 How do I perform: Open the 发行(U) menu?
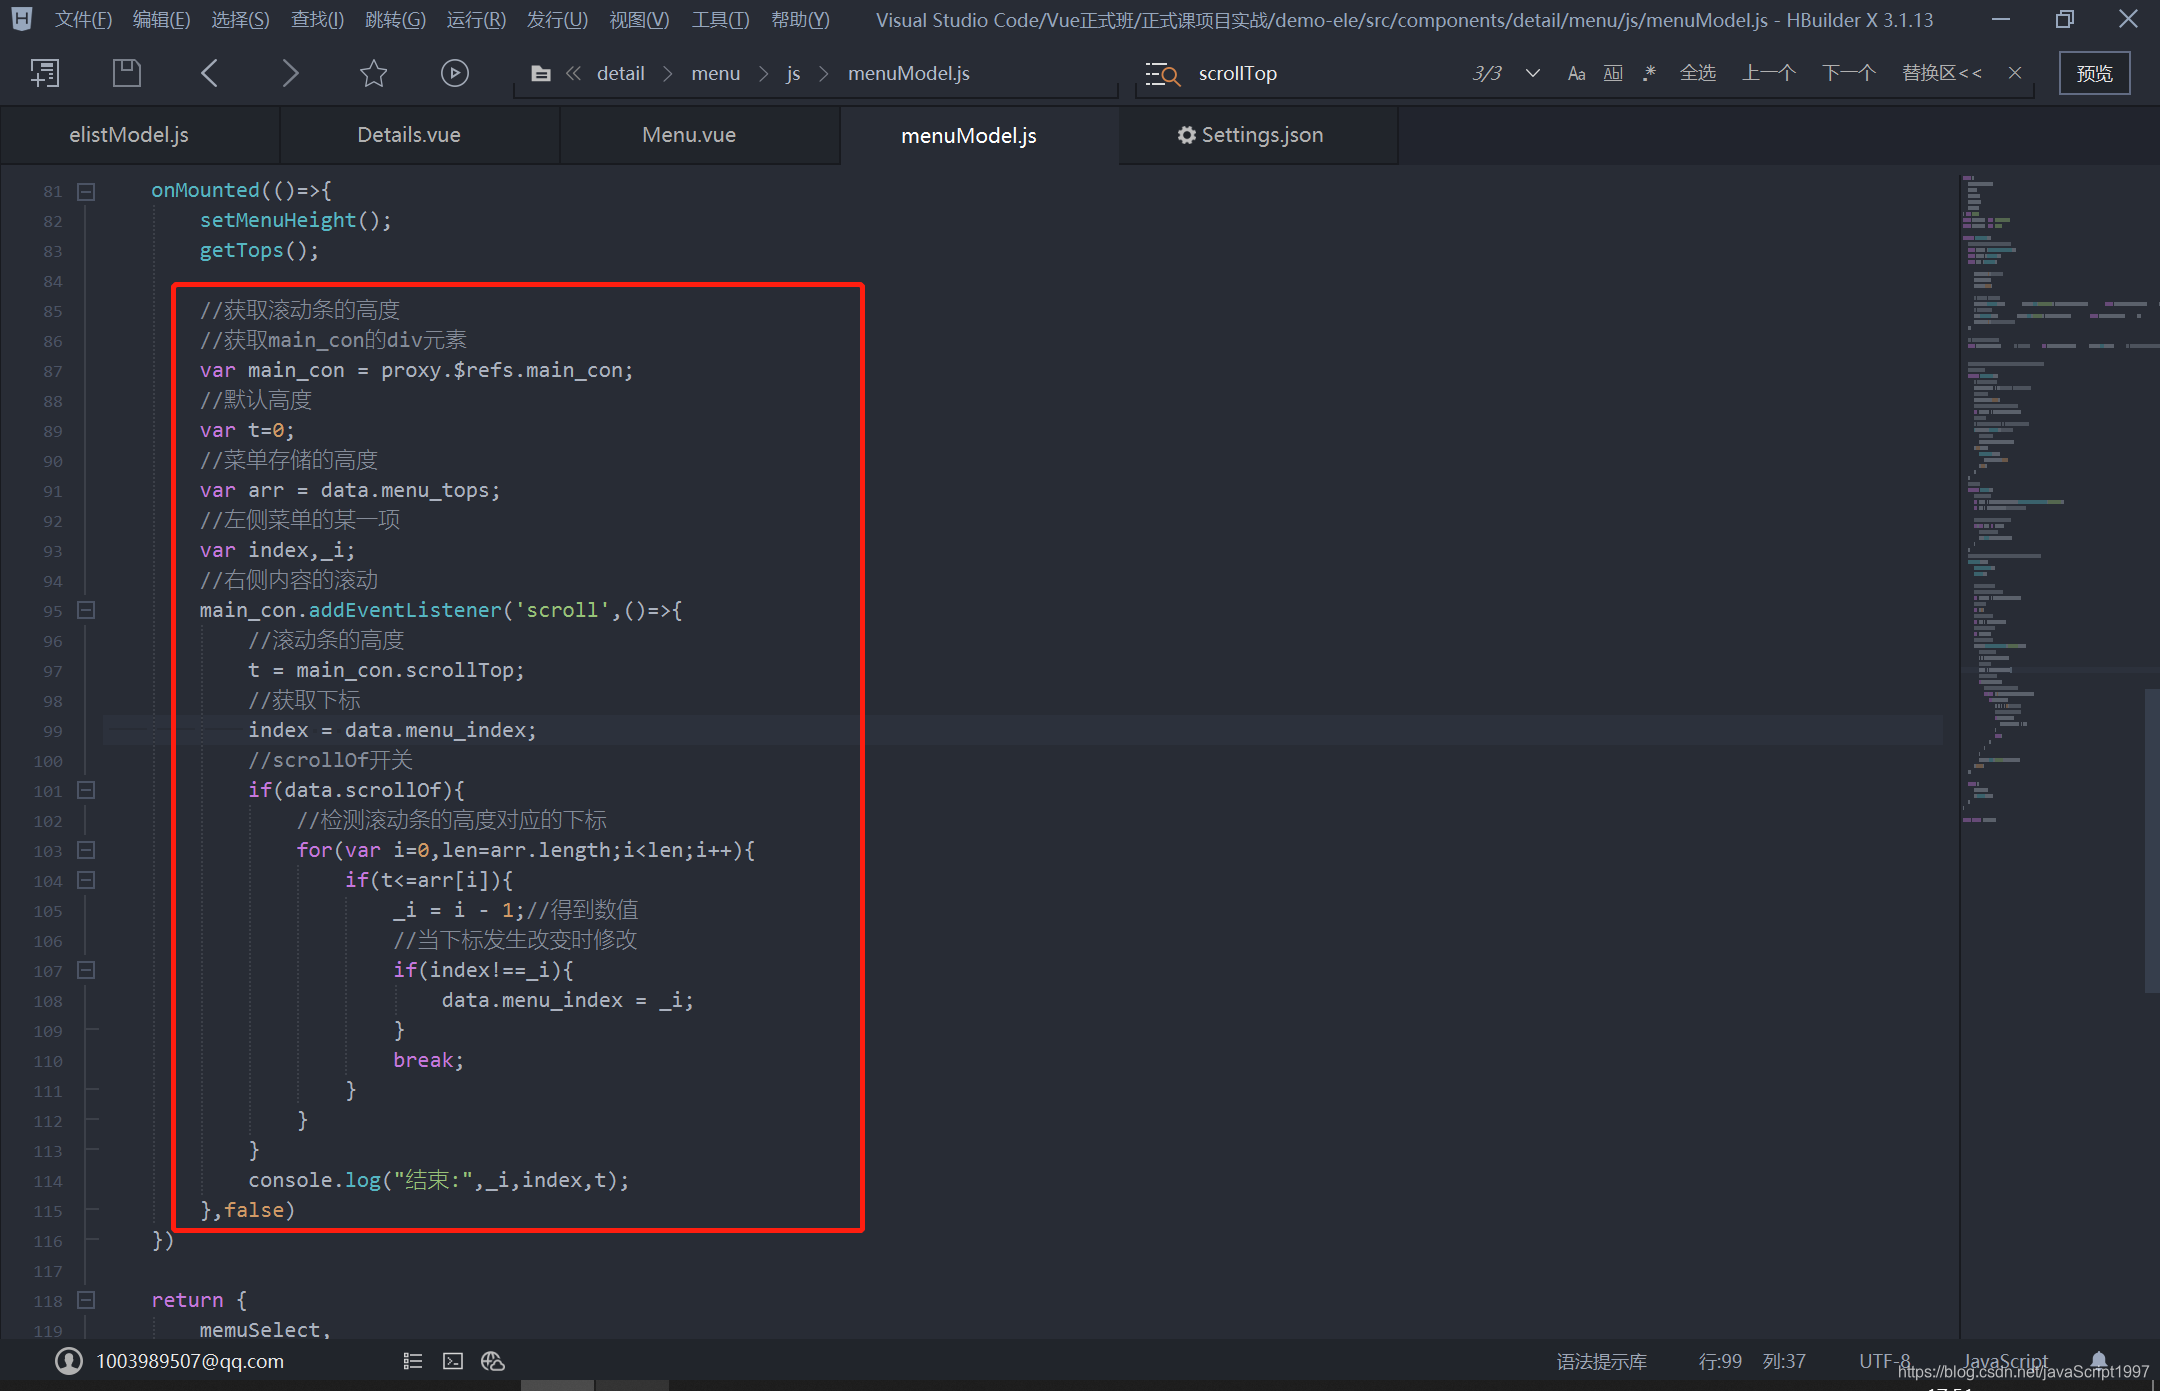[x=557, y=20]
